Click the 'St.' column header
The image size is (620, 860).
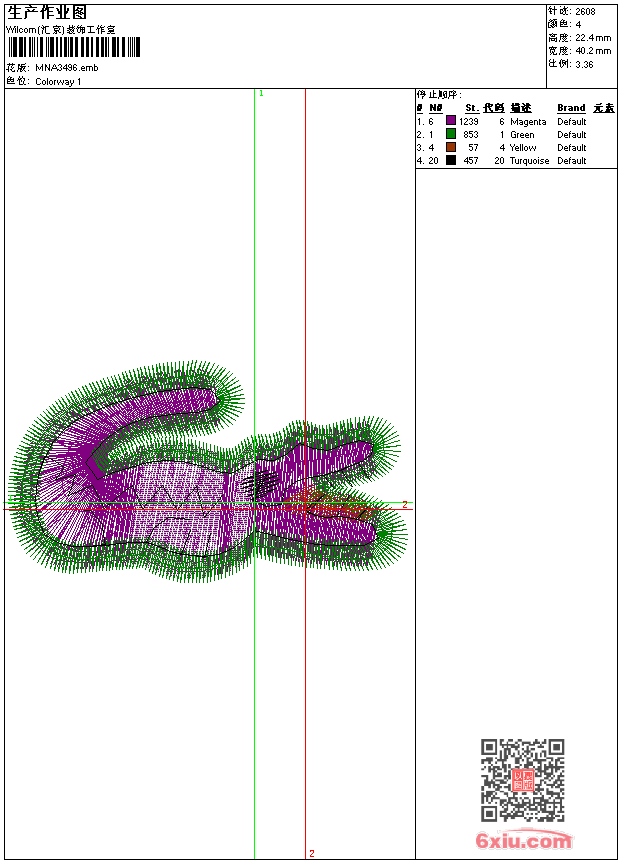pyautogui.click(x=472, y=108)
